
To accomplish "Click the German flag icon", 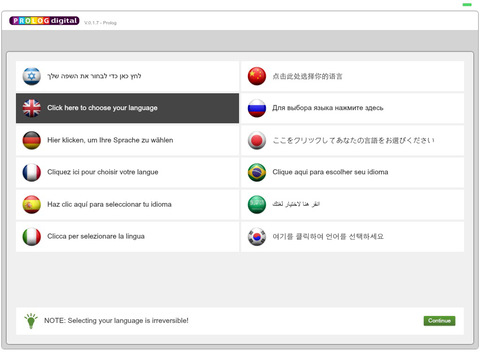I will point(32,140).
